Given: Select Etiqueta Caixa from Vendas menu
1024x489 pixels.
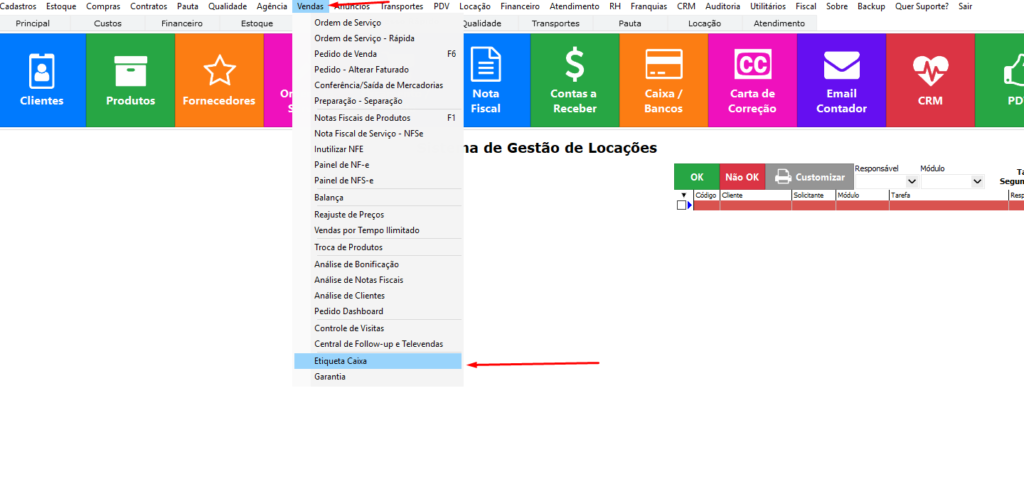Looking at the screenshot, I should (341, 360).
